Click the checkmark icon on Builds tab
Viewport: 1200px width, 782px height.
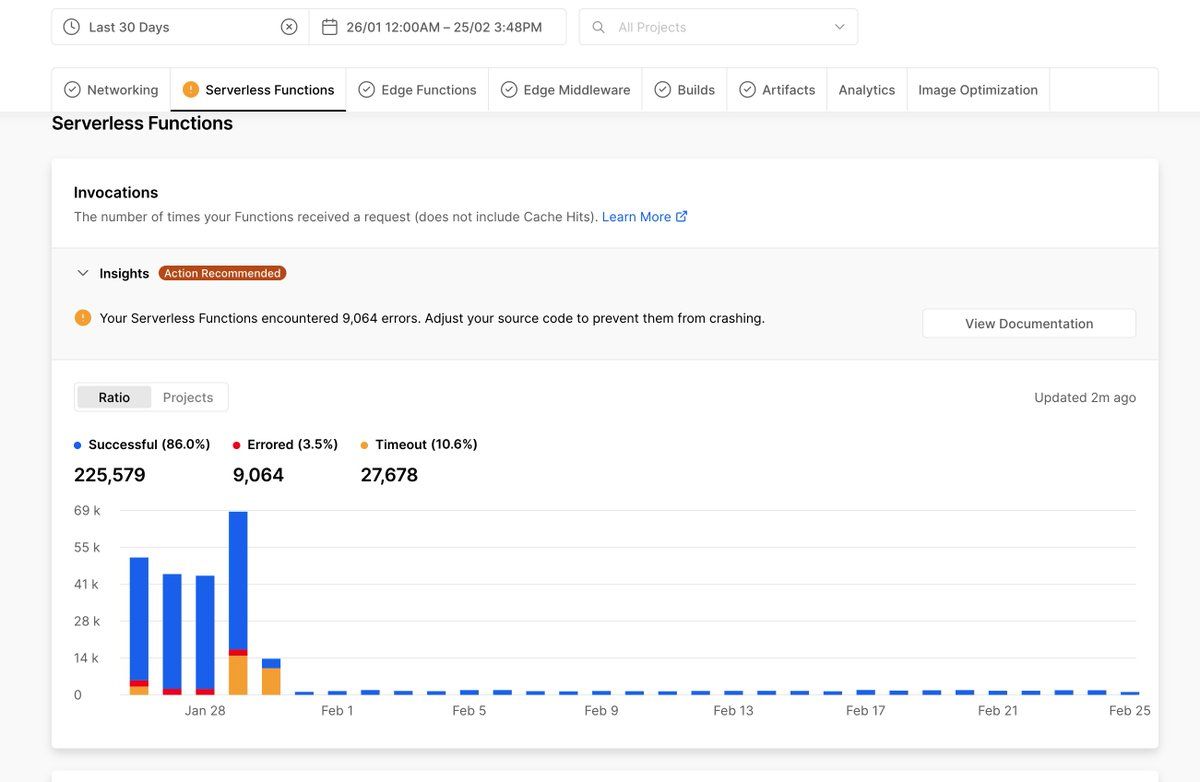[x=662, y=90]
